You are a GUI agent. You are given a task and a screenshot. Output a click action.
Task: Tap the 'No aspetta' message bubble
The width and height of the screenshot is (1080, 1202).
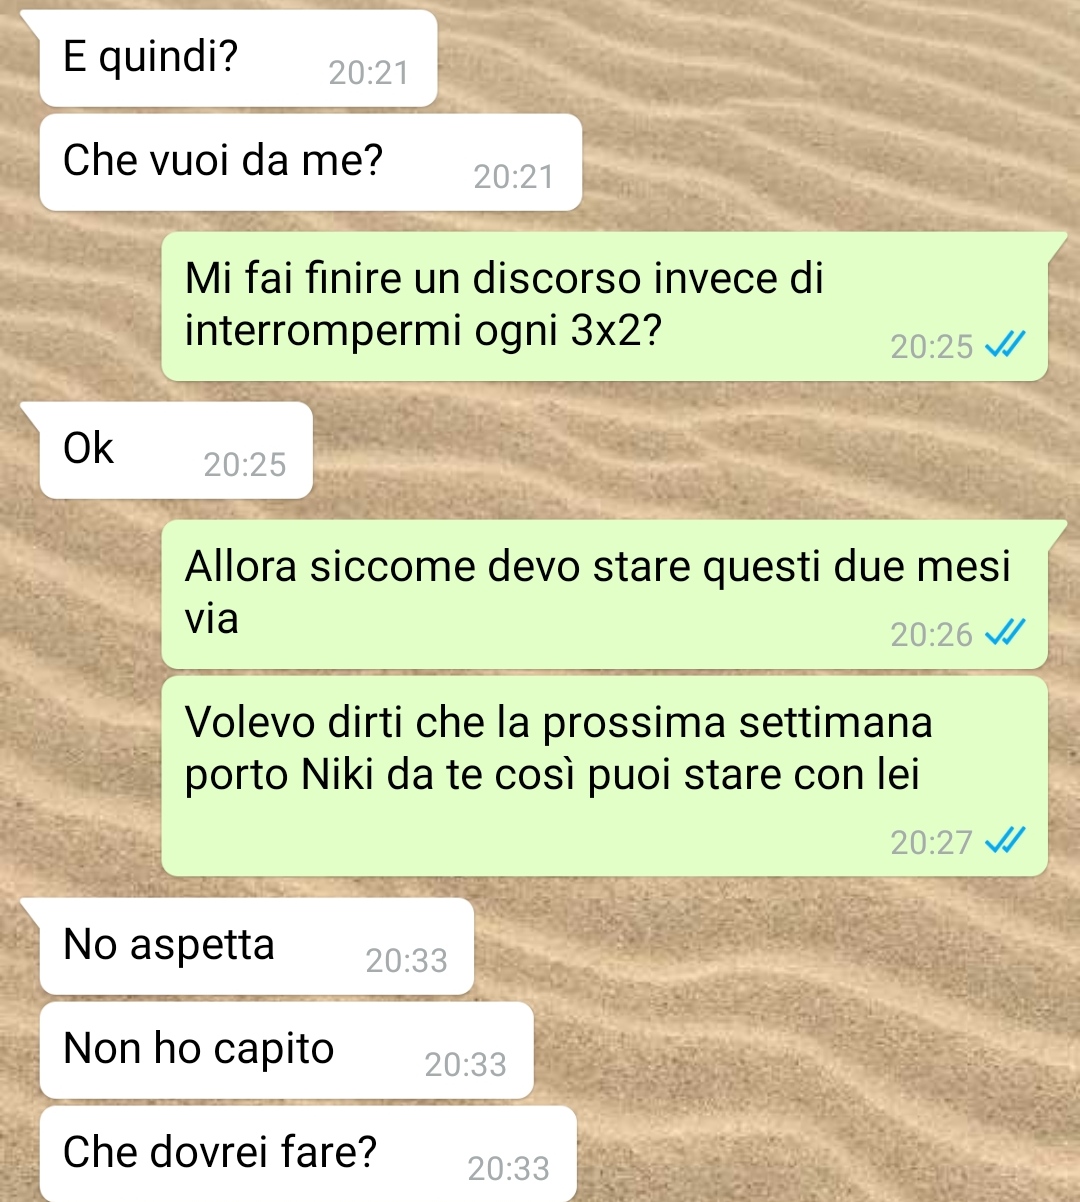tap(256, 946)
